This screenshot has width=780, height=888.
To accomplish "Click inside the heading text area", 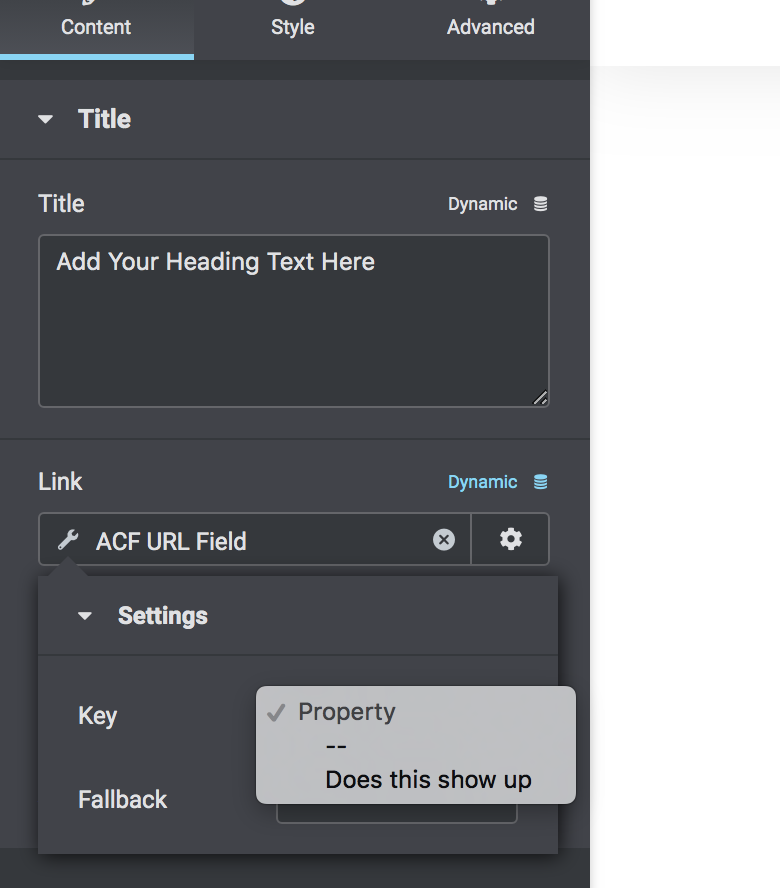I will 293,320.
